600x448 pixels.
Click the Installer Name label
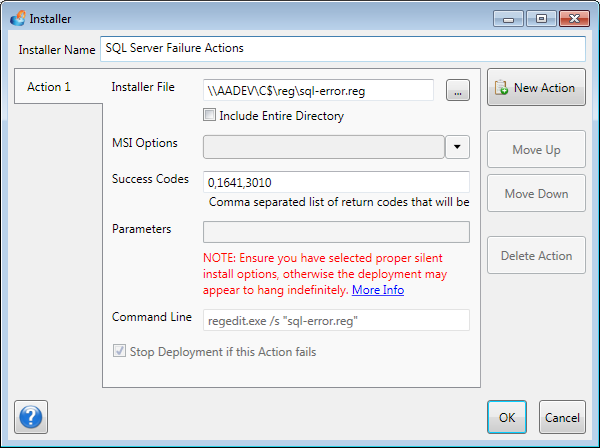[57, 50]
